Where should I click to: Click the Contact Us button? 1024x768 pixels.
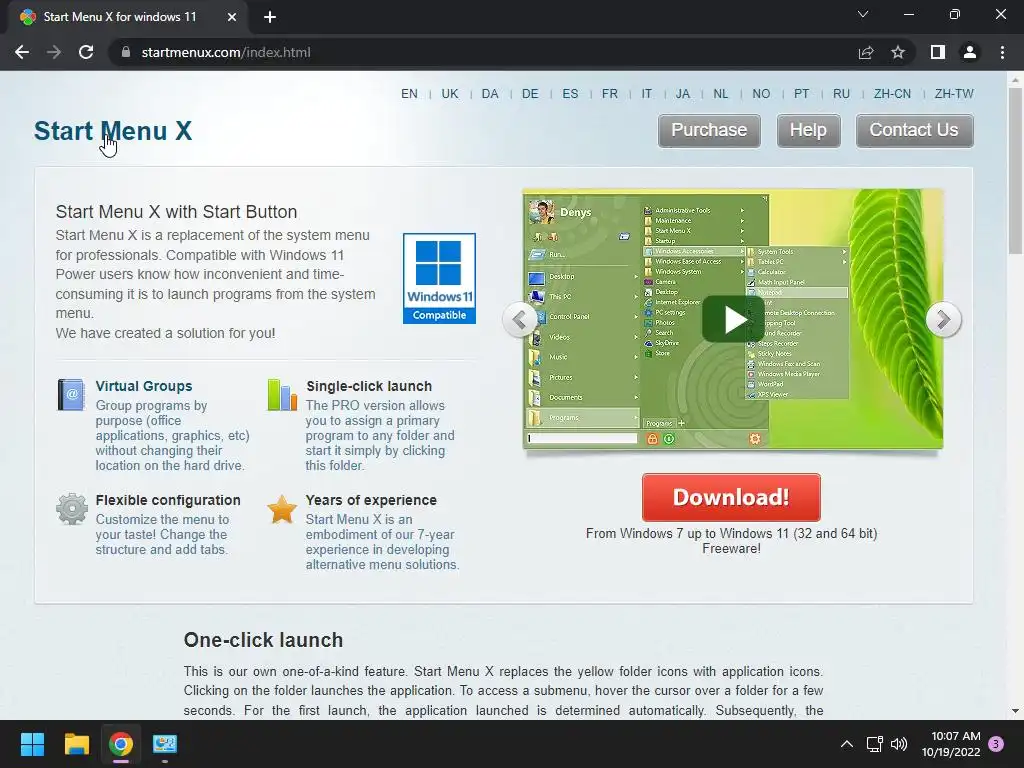[x=914, y=131]
